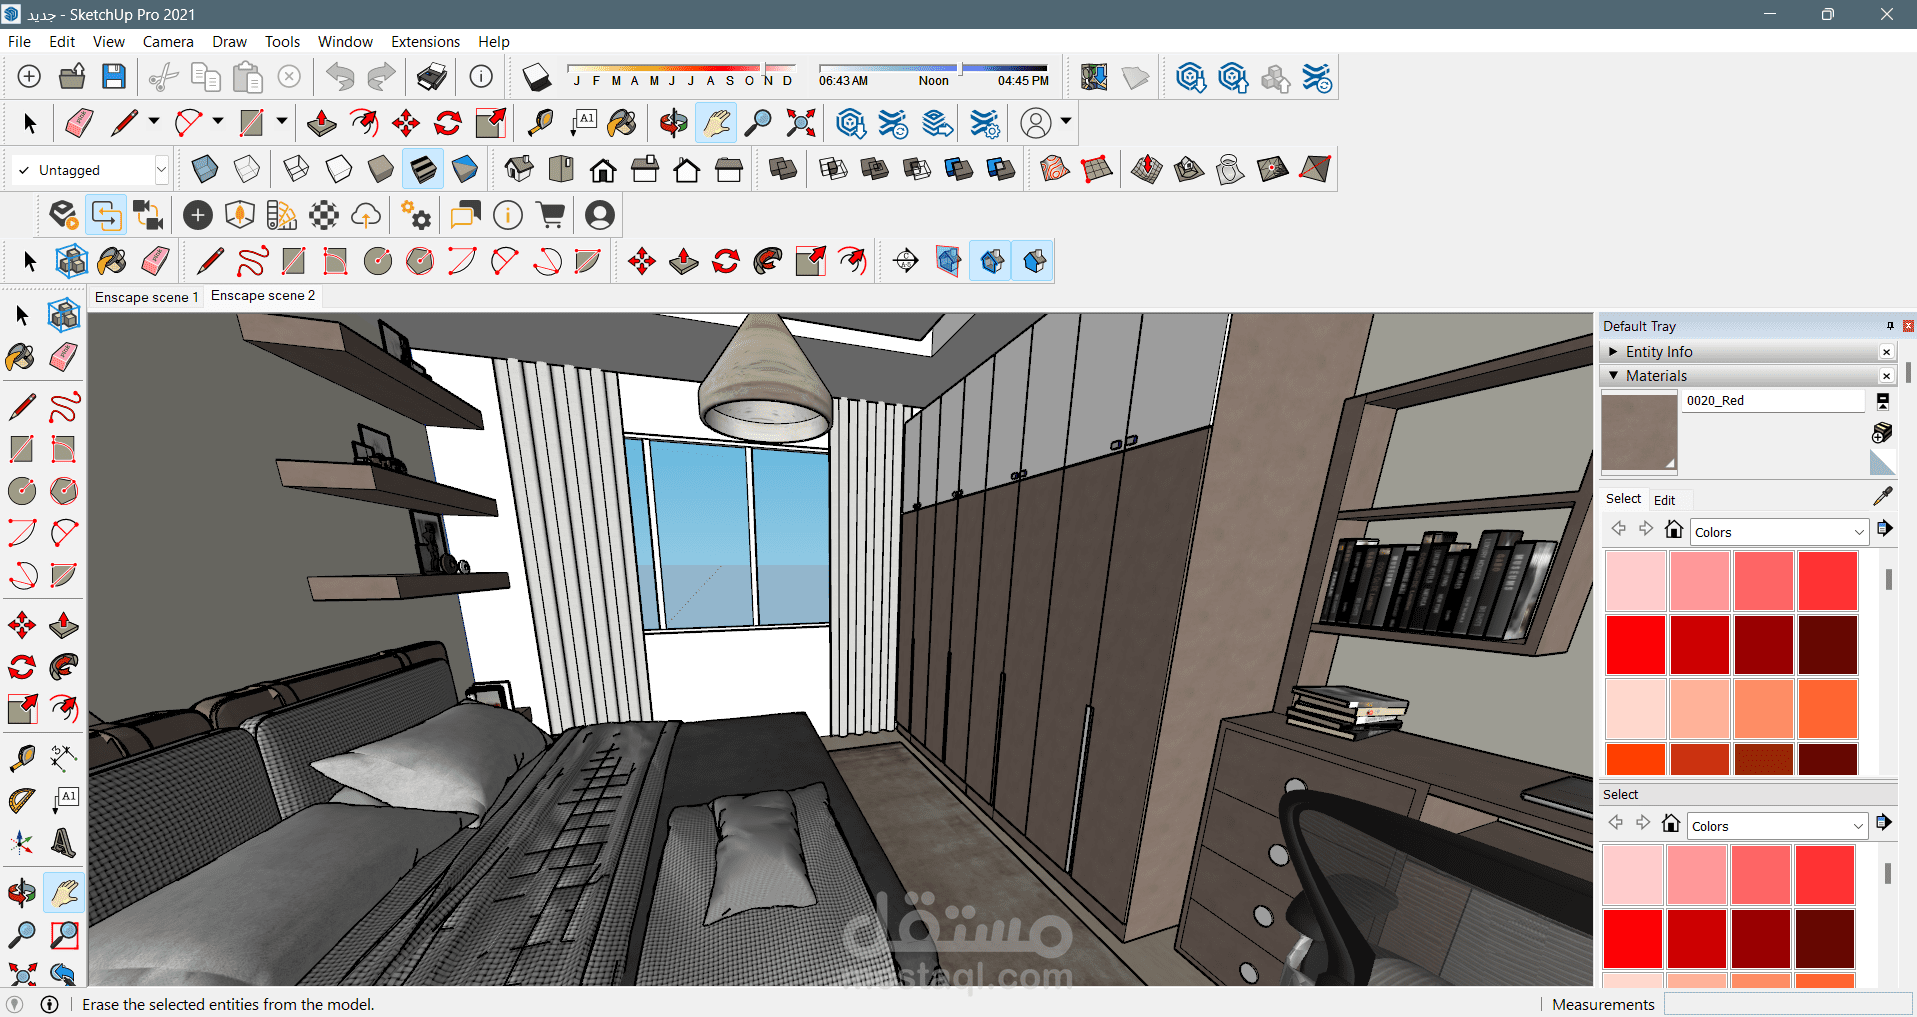
Task: Open the account icon dropdown arrow
Action: pyautogui.click(x=1066, y=122)
